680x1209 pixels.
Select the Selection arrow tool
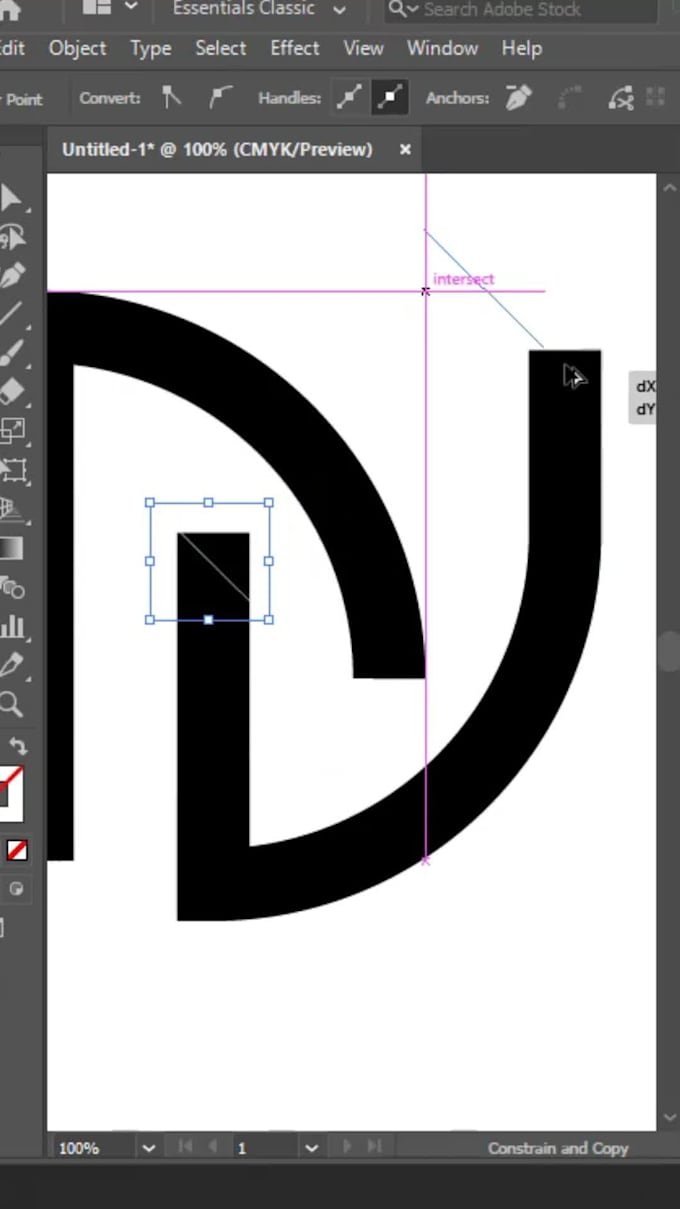tap(10, 198)
